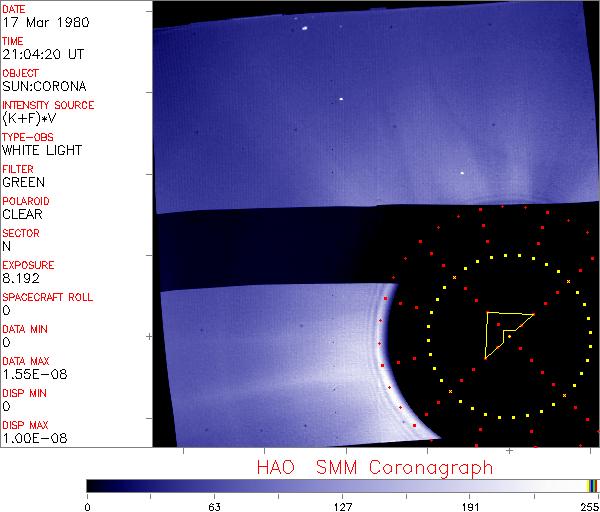The height and width of the screenshot is (512, 600).
Task: Click the color bar at value 127
Action: [x=342, y=485]
